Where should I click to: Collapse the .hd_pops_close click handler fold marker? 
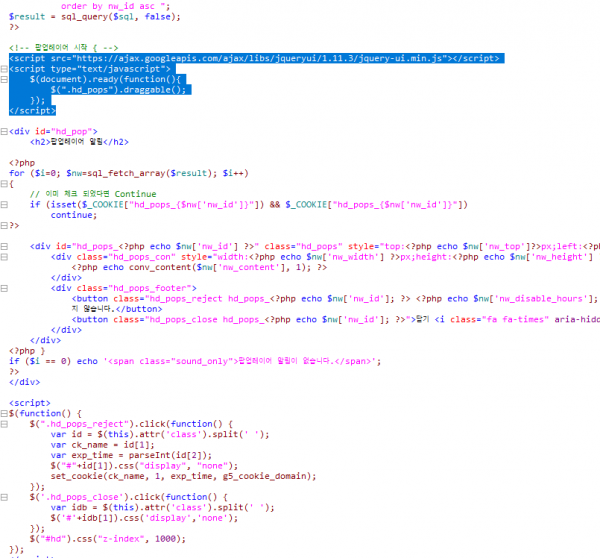(4, 497)
